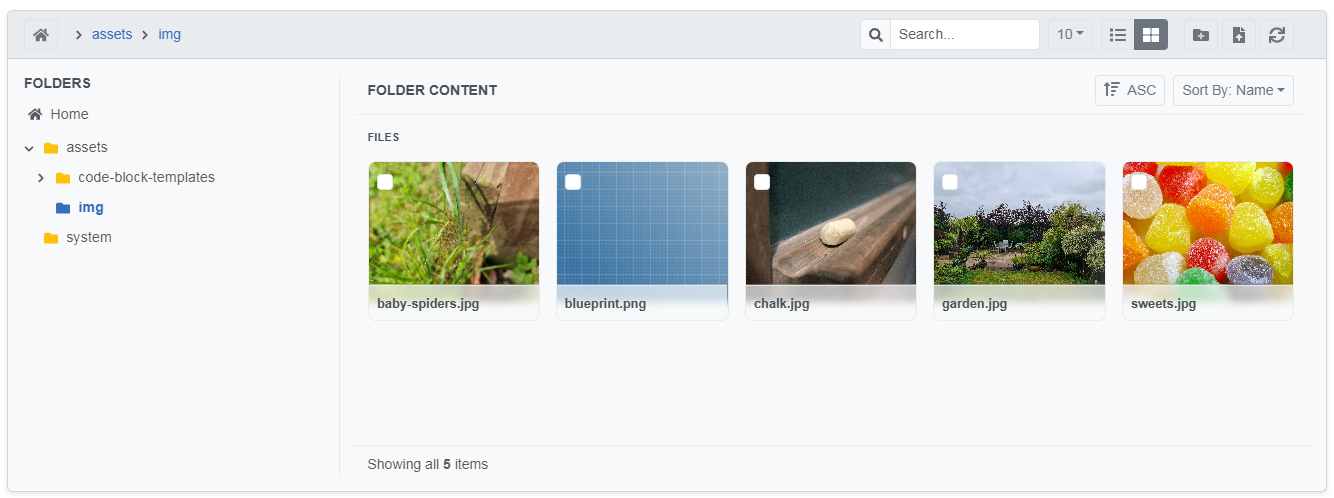Tick the checkbox on blueprint.png

point(573,182)
